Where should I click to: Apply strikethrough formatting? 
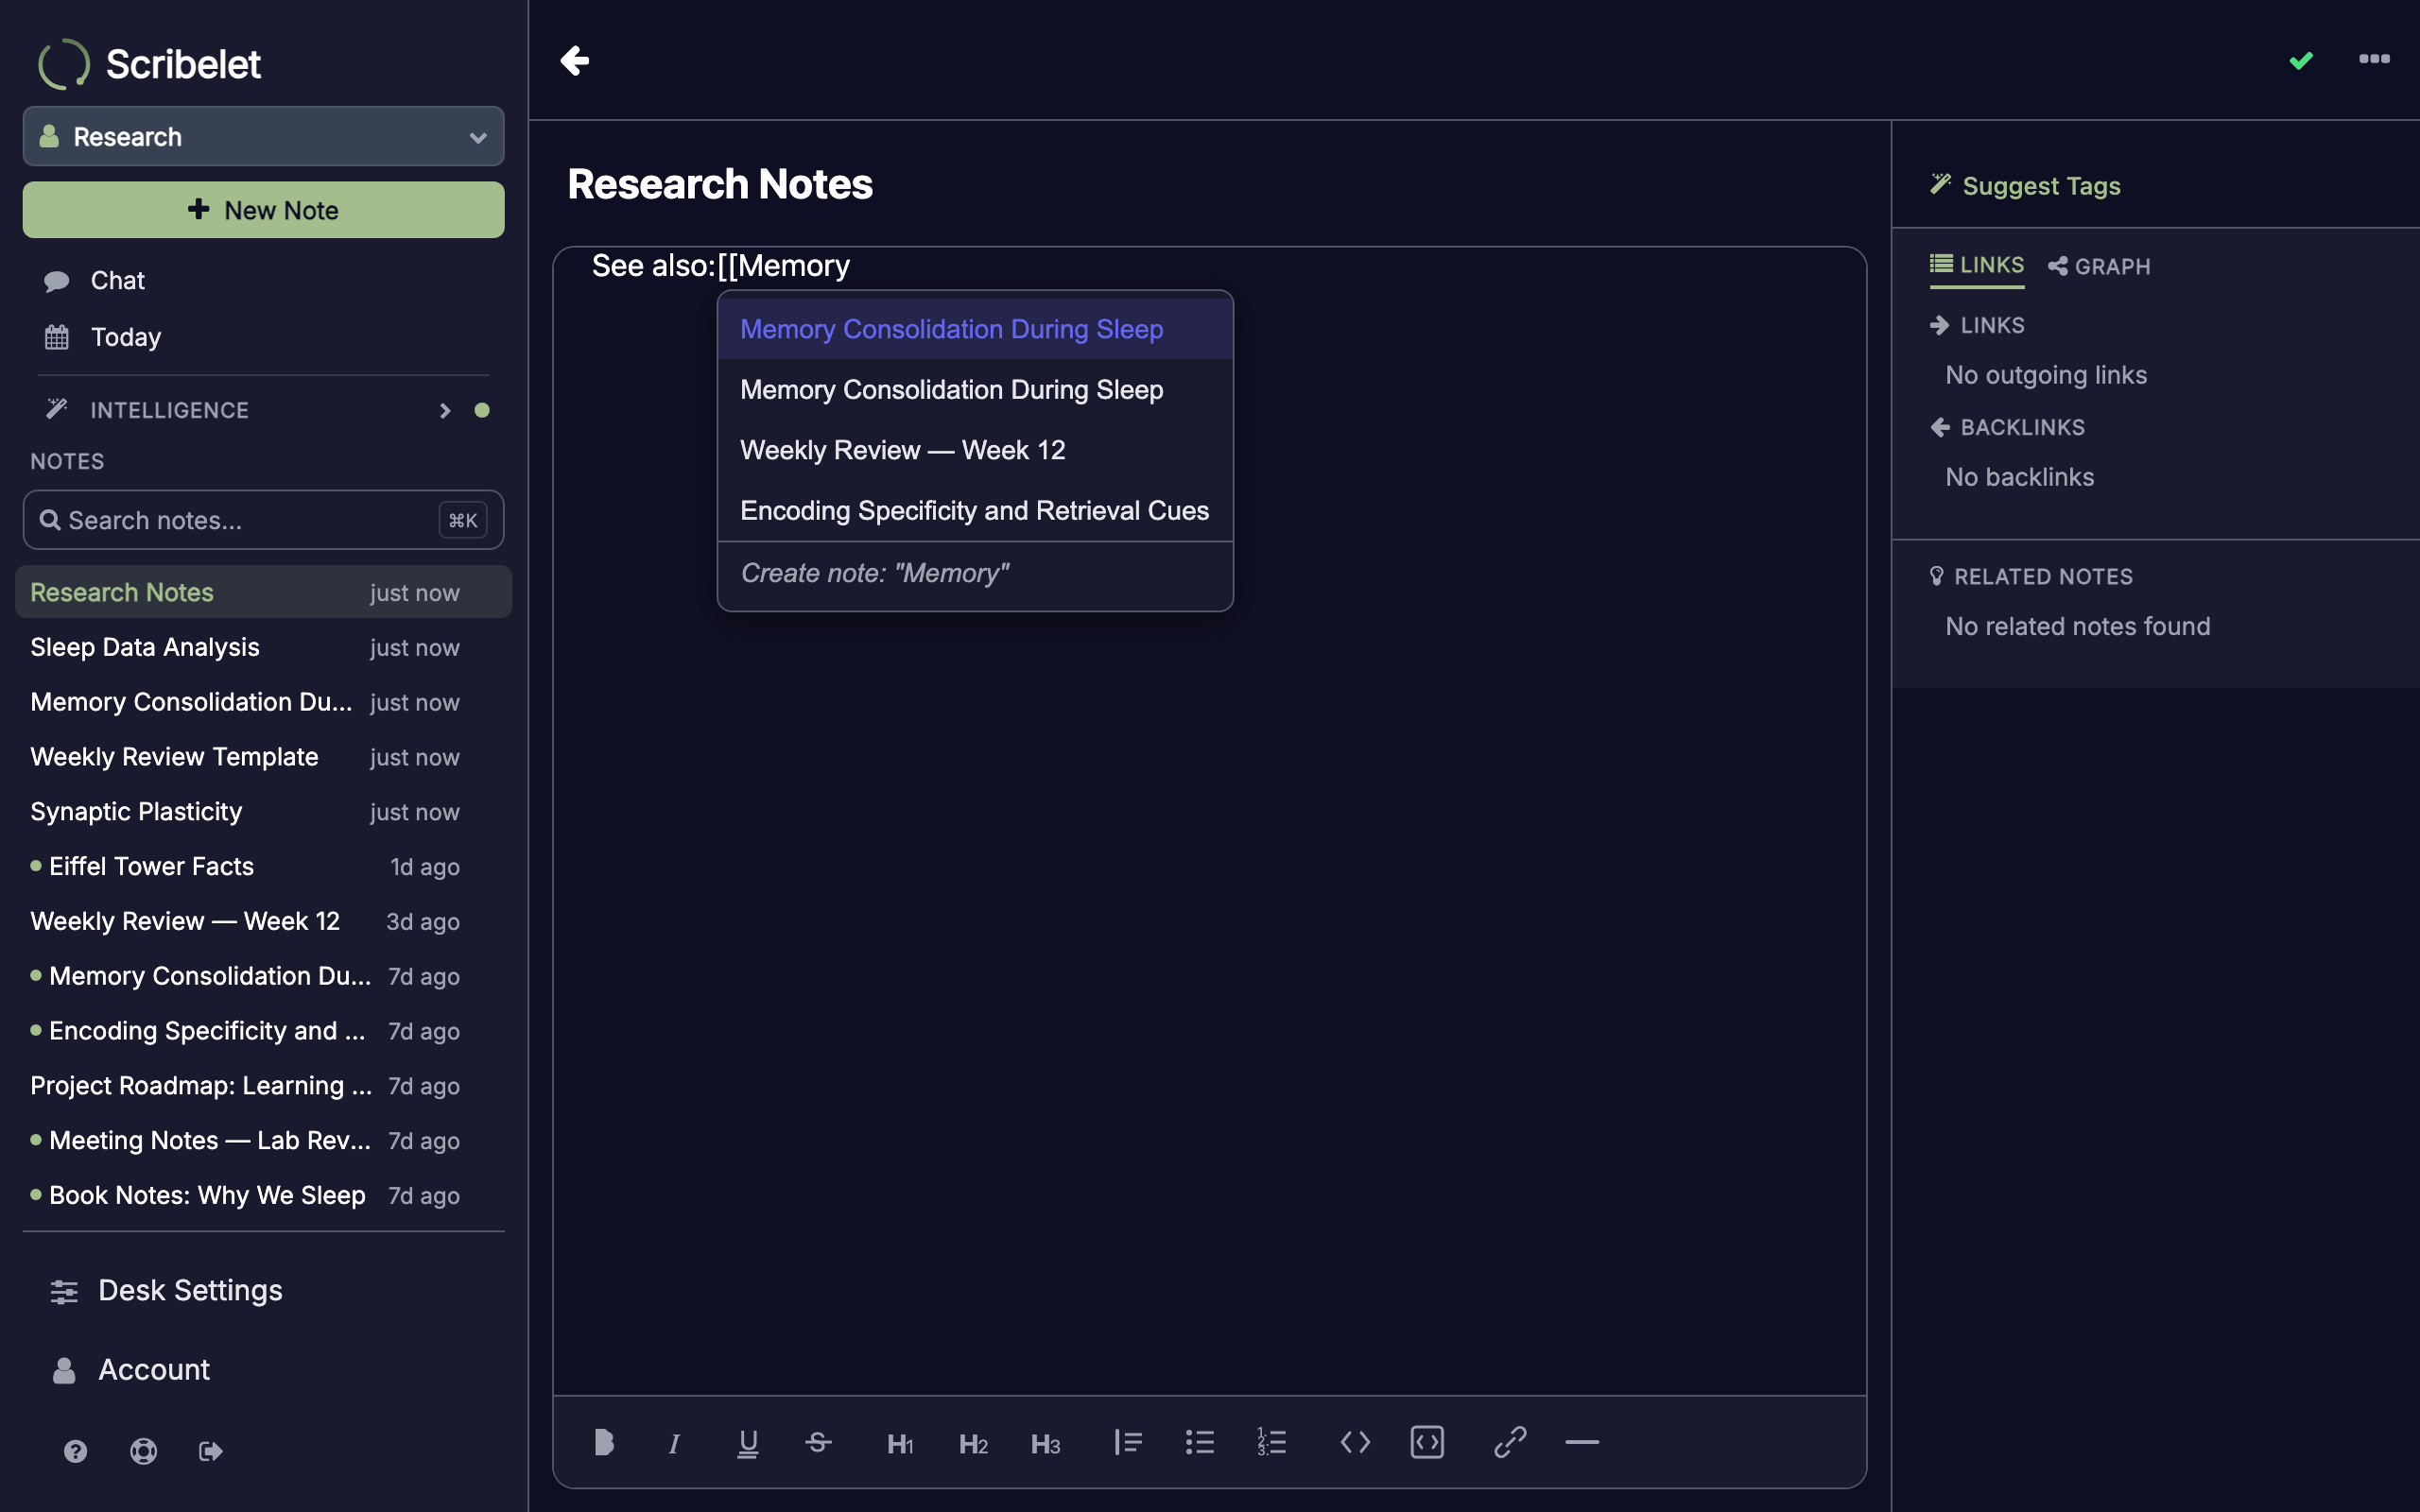tap(818, 1442)
